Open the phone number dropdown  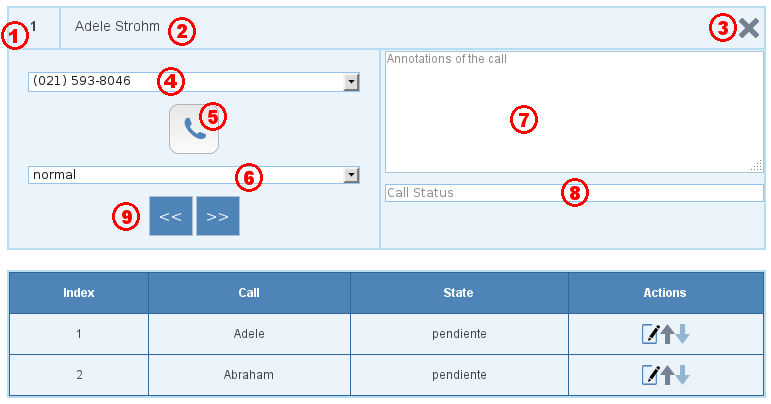(351, 81)
